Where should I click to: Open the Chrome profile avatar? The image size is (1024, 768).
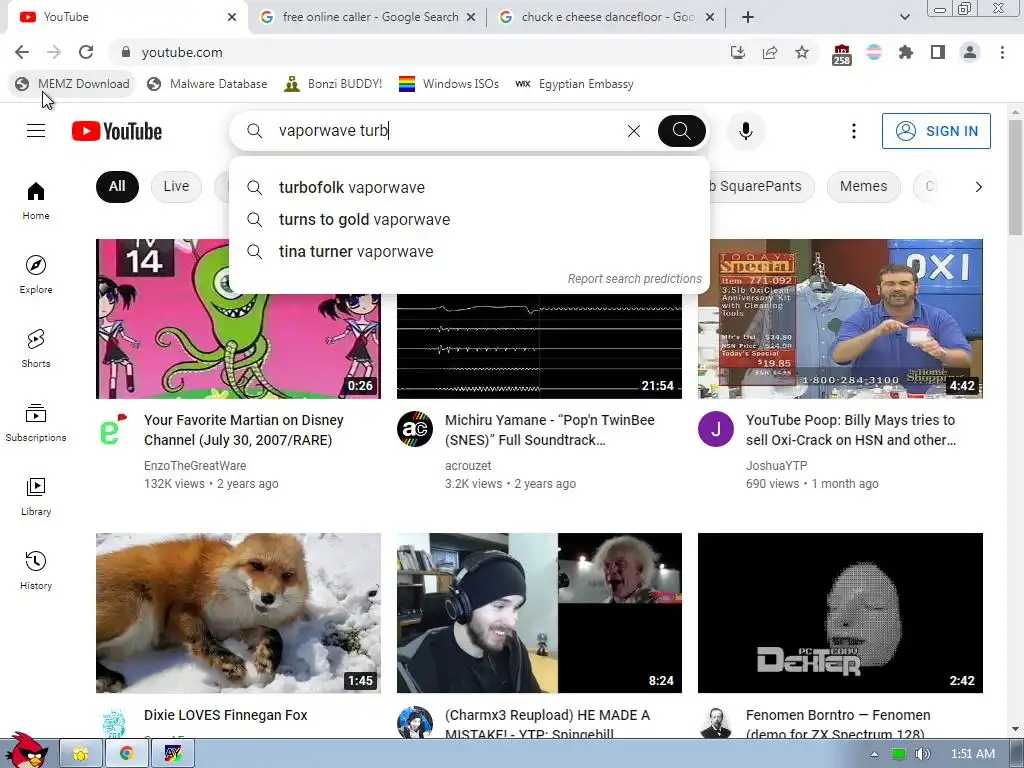pos(970,52)
